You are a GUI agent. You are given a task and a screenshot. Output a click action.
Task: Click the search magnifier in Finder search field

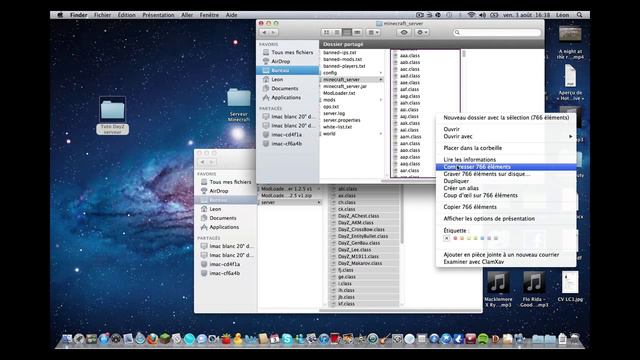click(x=457, y=32)
